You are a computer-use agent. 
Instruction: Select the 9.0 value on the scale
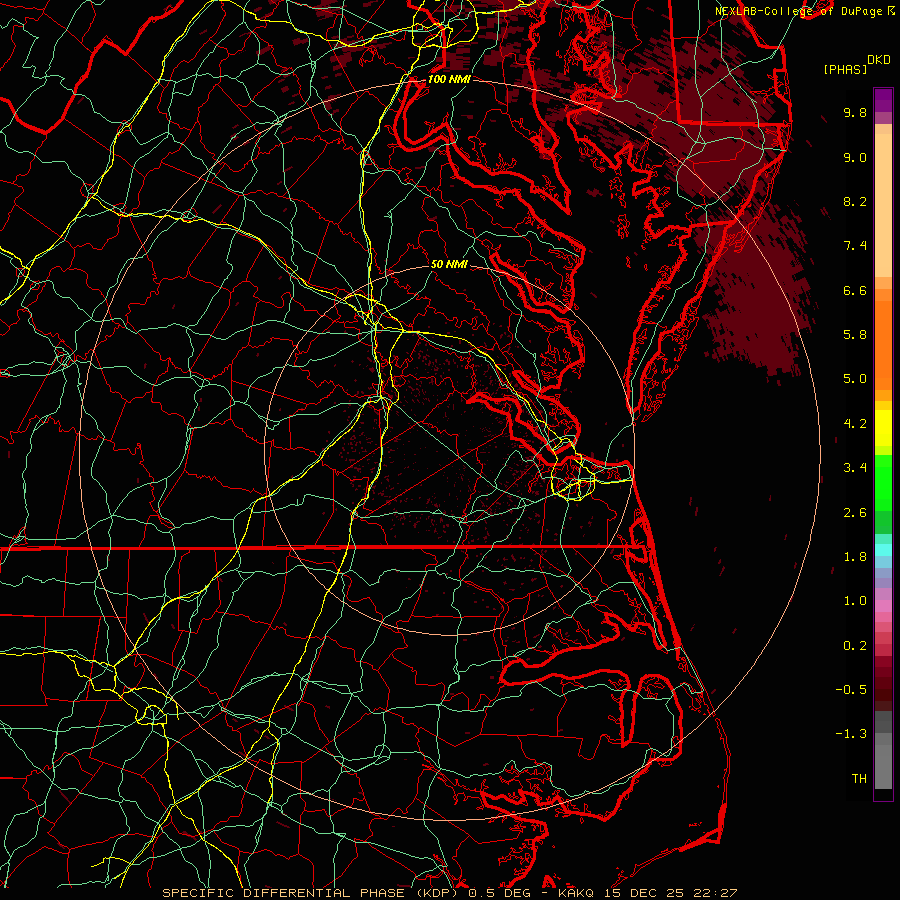pos(855,157)
